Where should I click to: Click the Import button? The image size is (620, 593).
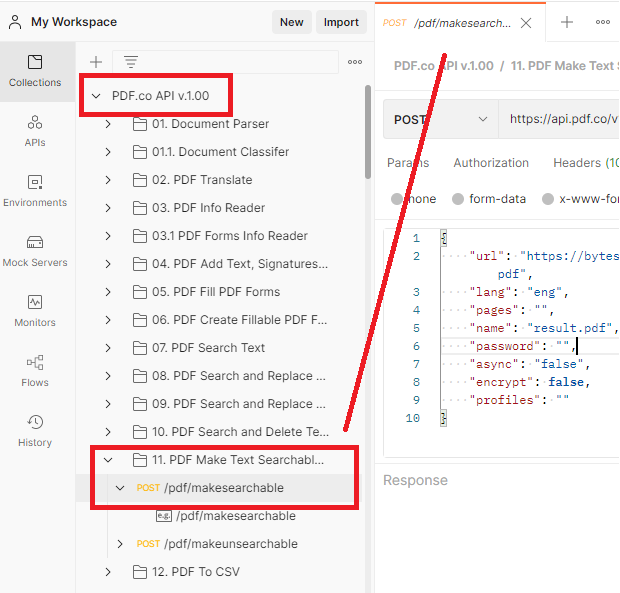[341, 22]
